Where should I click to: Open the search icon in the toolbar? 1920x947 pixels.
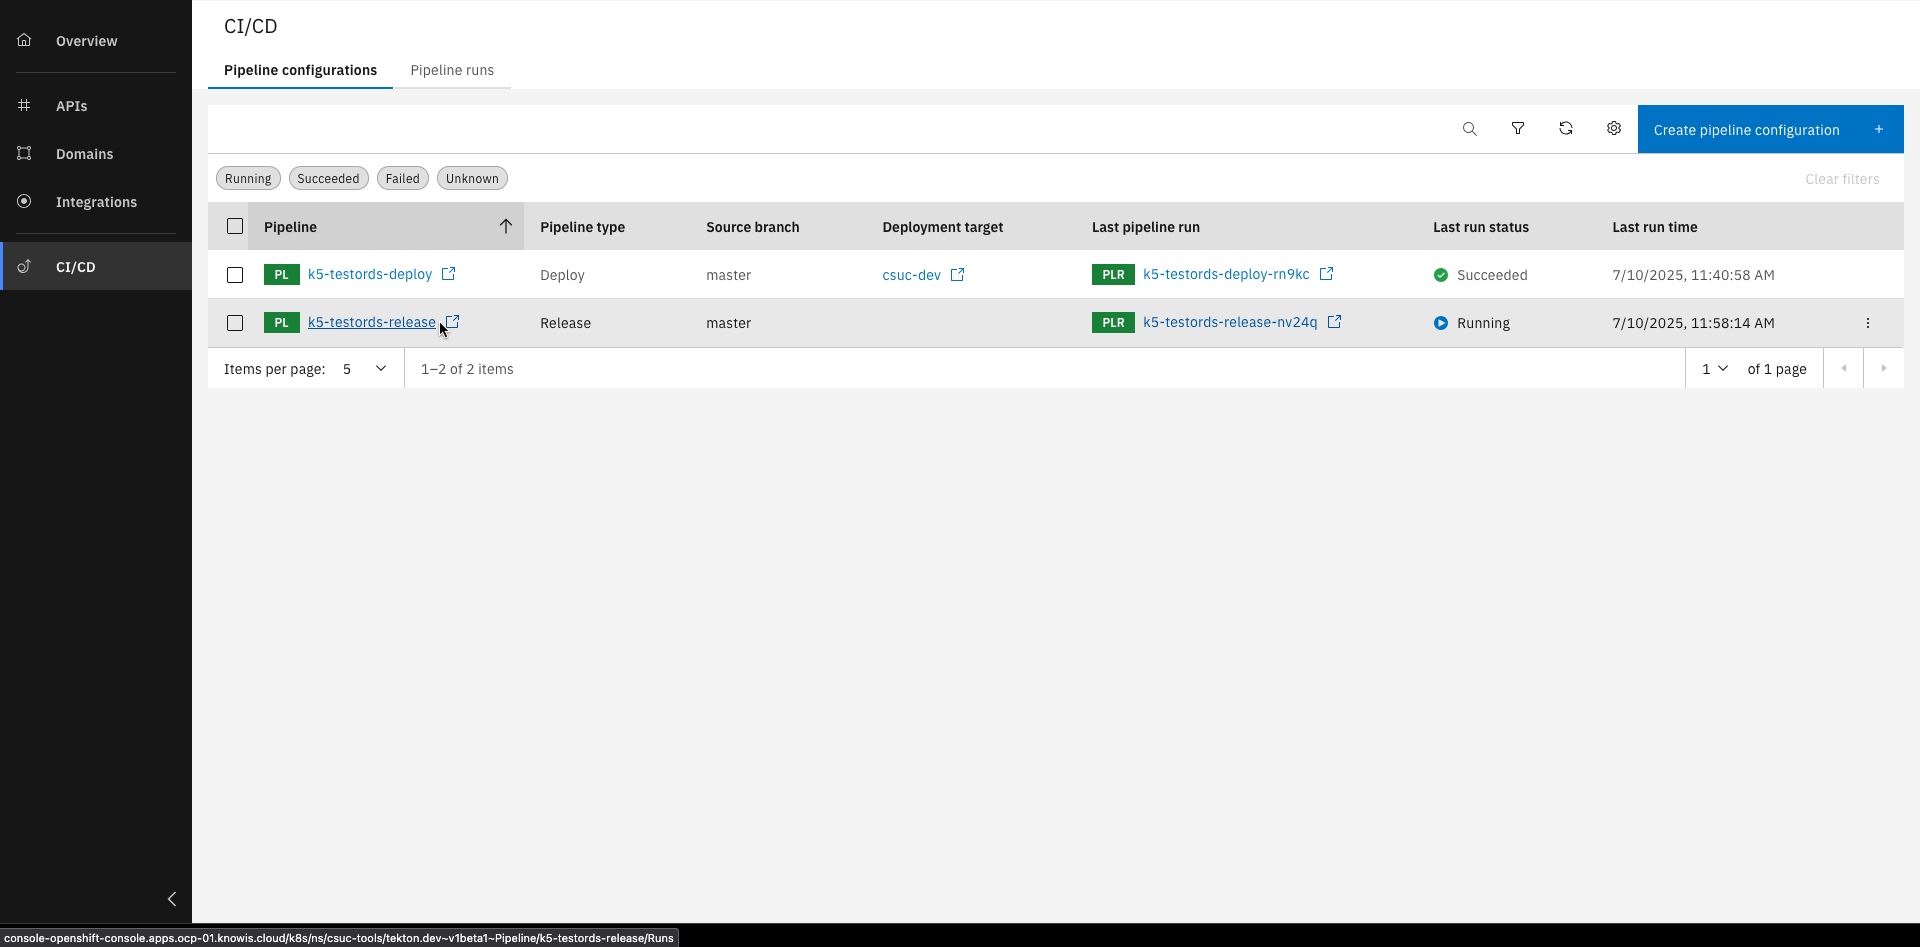tap(1469, 128)
